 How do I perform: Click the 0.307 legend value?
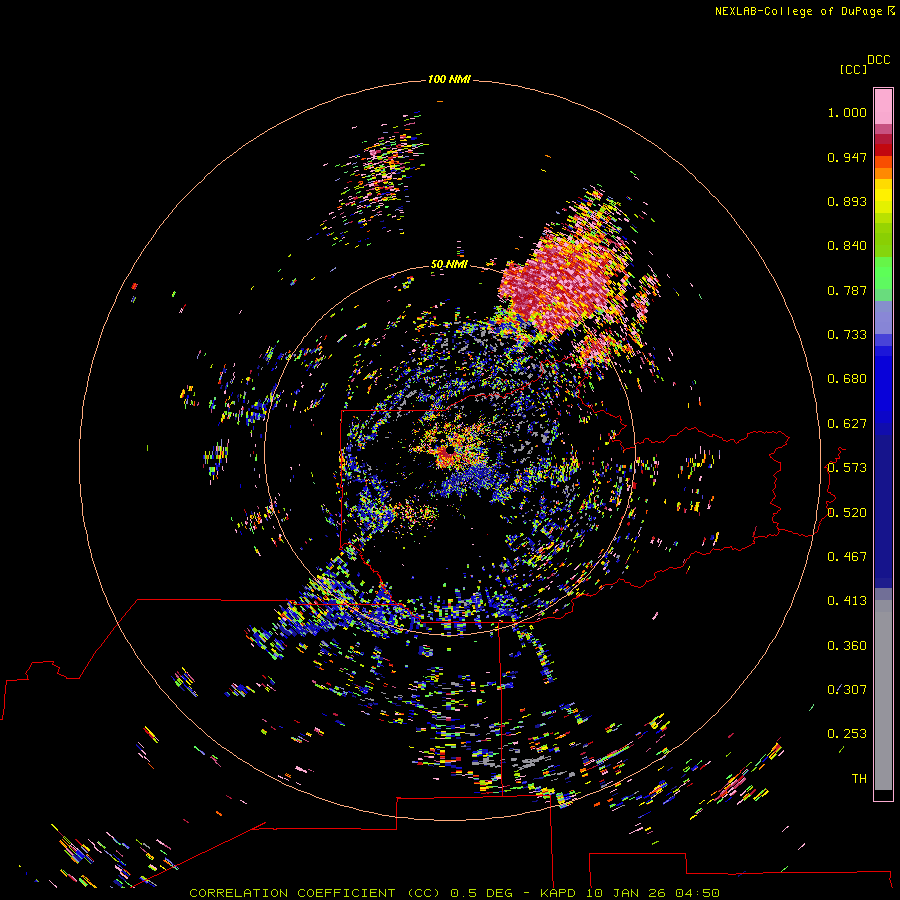pos(847,690)
